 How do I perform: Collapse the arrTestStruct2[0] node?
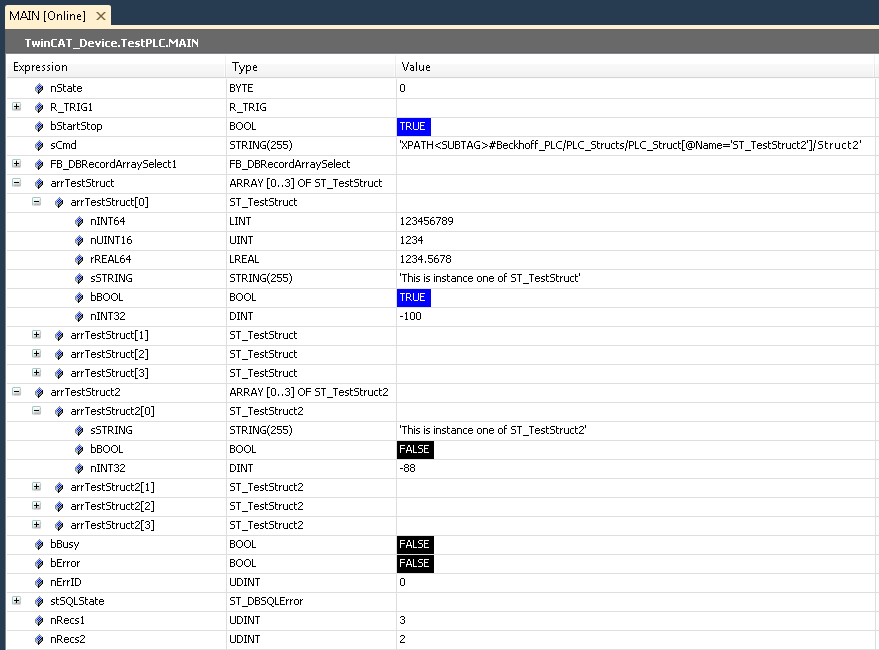tap(36, 411)
